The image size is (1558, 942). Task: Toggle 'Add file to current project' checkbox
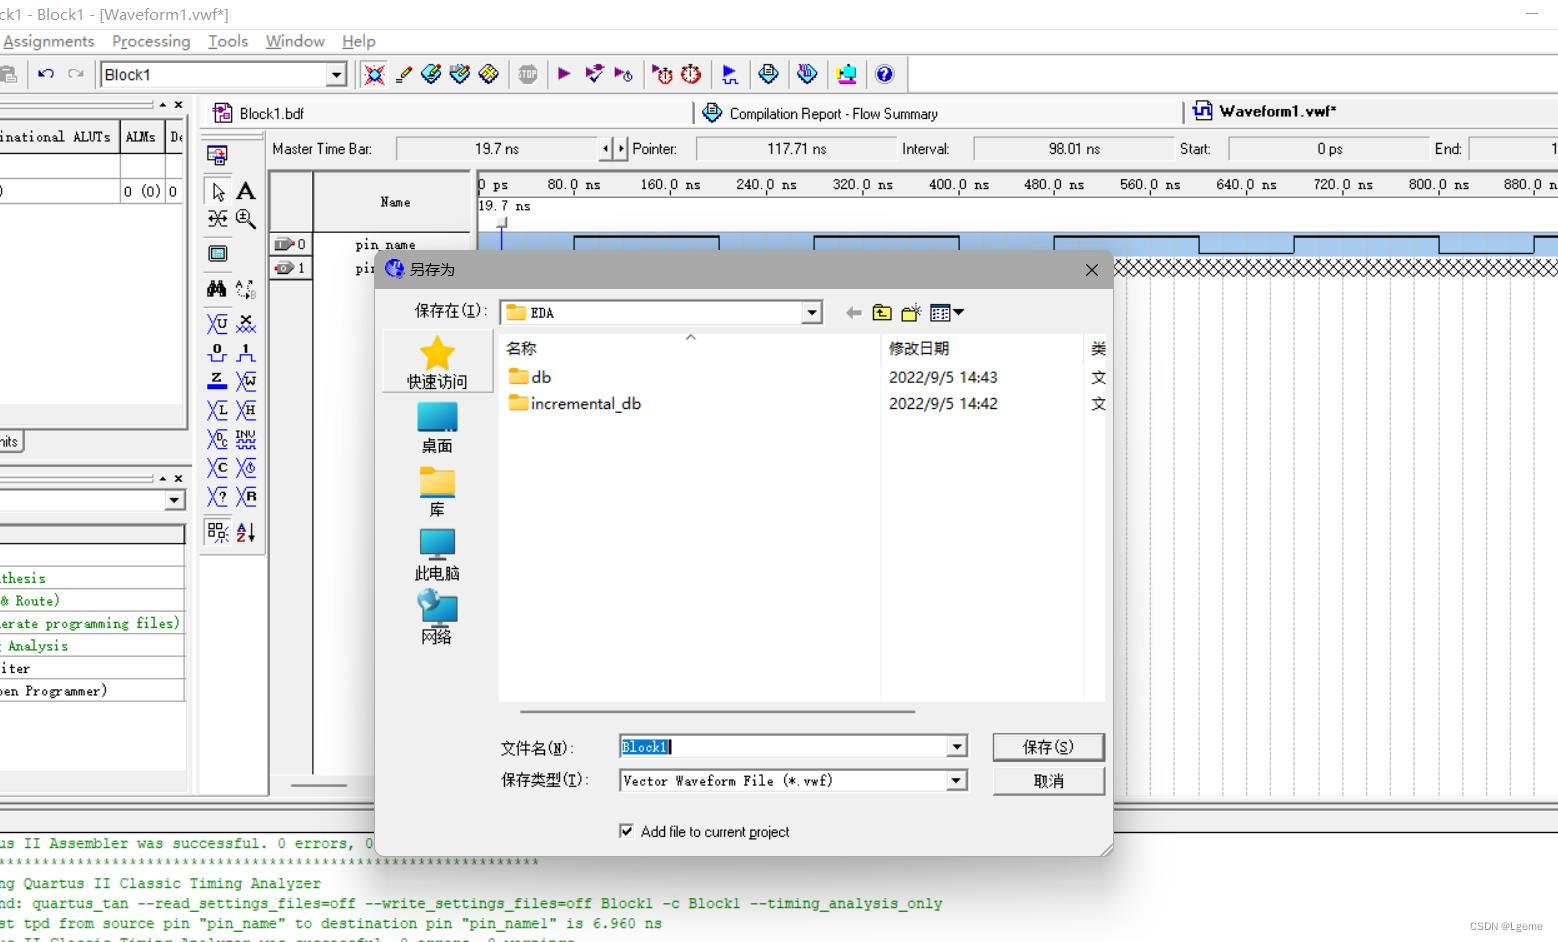625,830
